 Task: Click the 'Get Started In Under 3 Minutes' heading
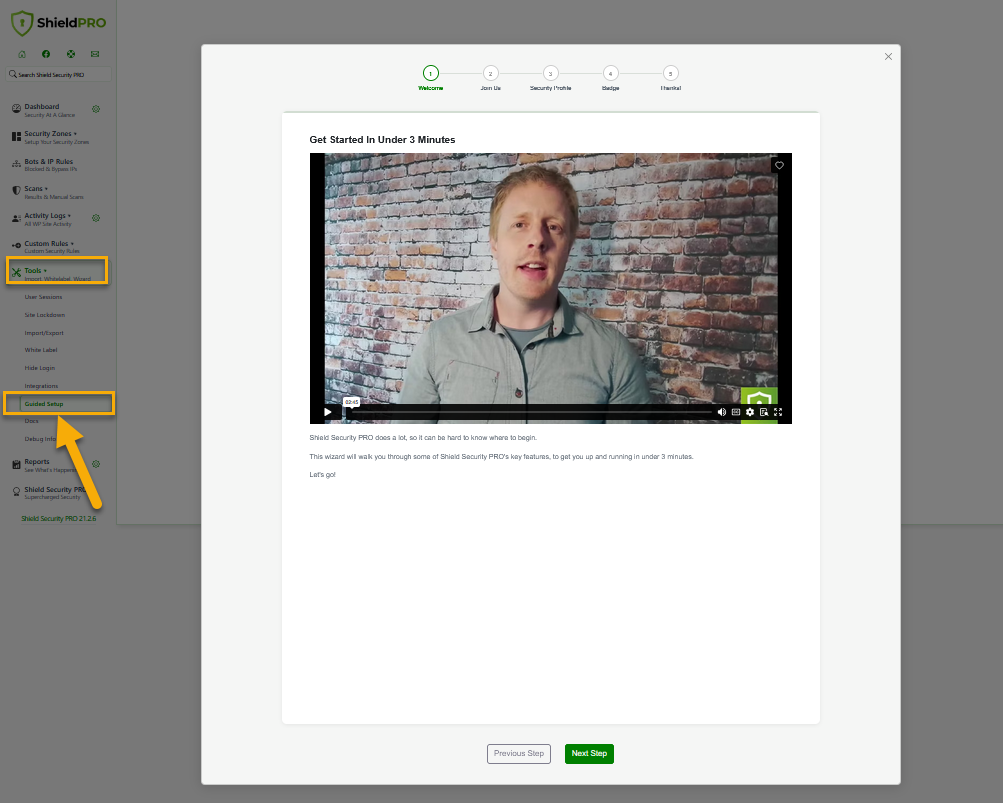coord(383,139)
